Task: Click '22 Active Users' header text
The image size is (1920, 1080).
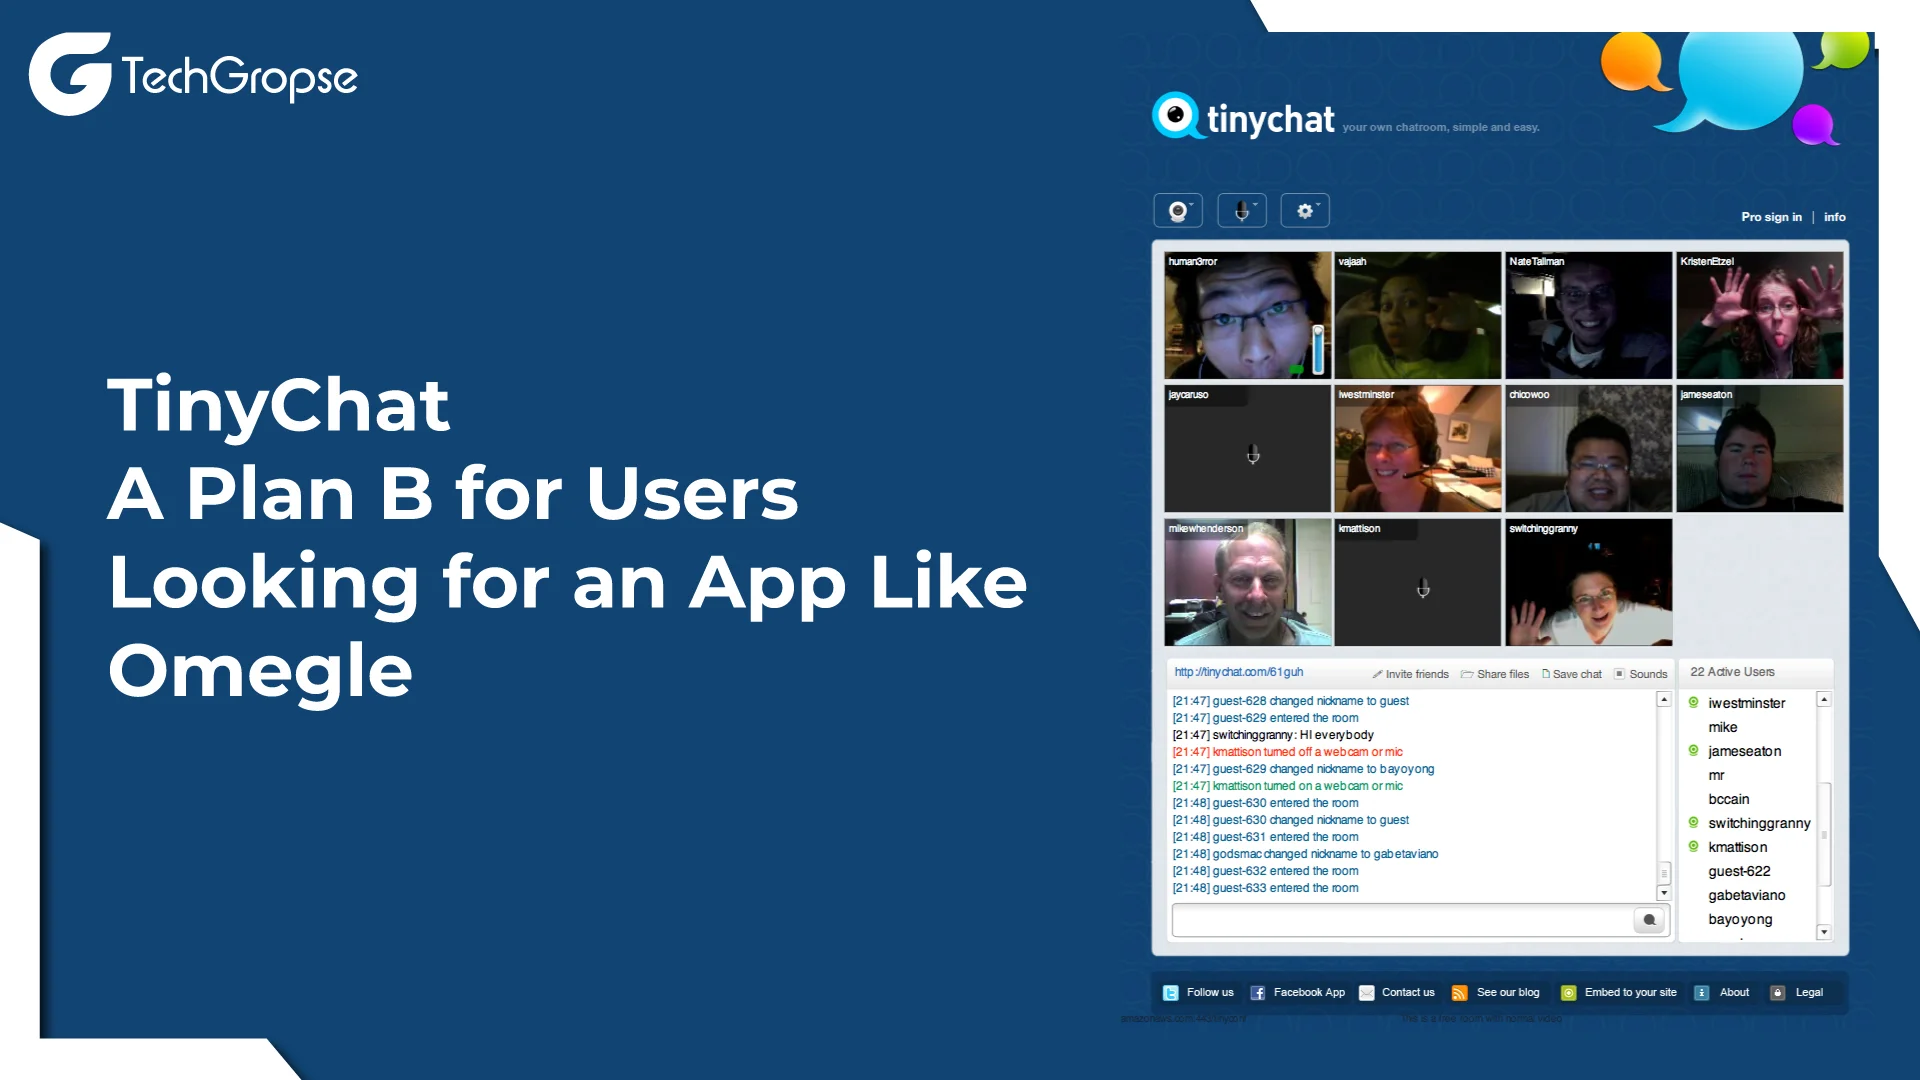Action: [x=1732, y=672]
